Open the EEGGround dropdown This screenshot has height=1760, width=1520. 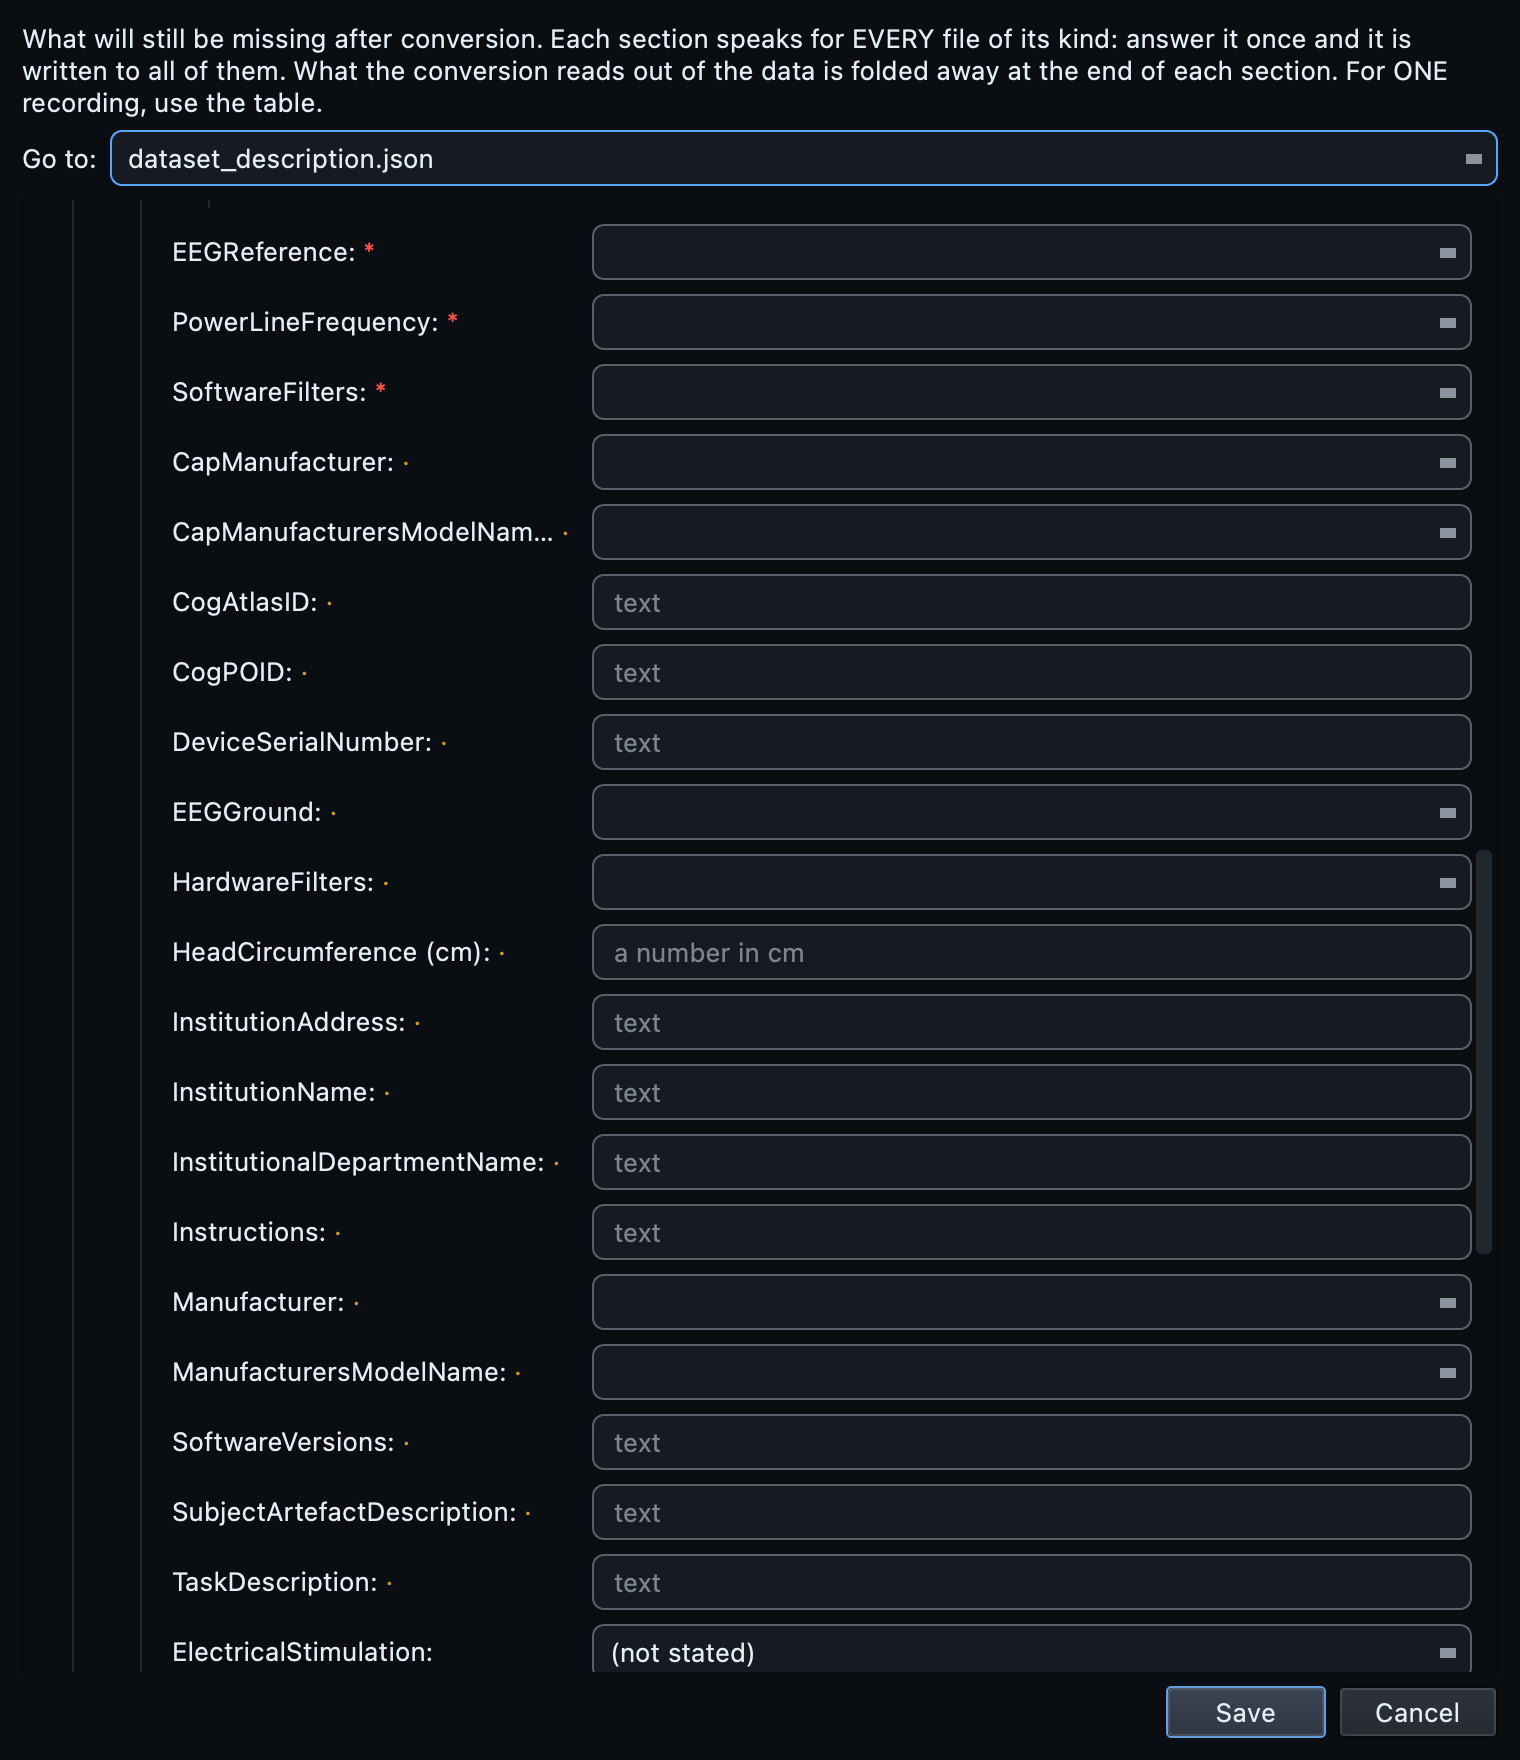click(1031, 812)
